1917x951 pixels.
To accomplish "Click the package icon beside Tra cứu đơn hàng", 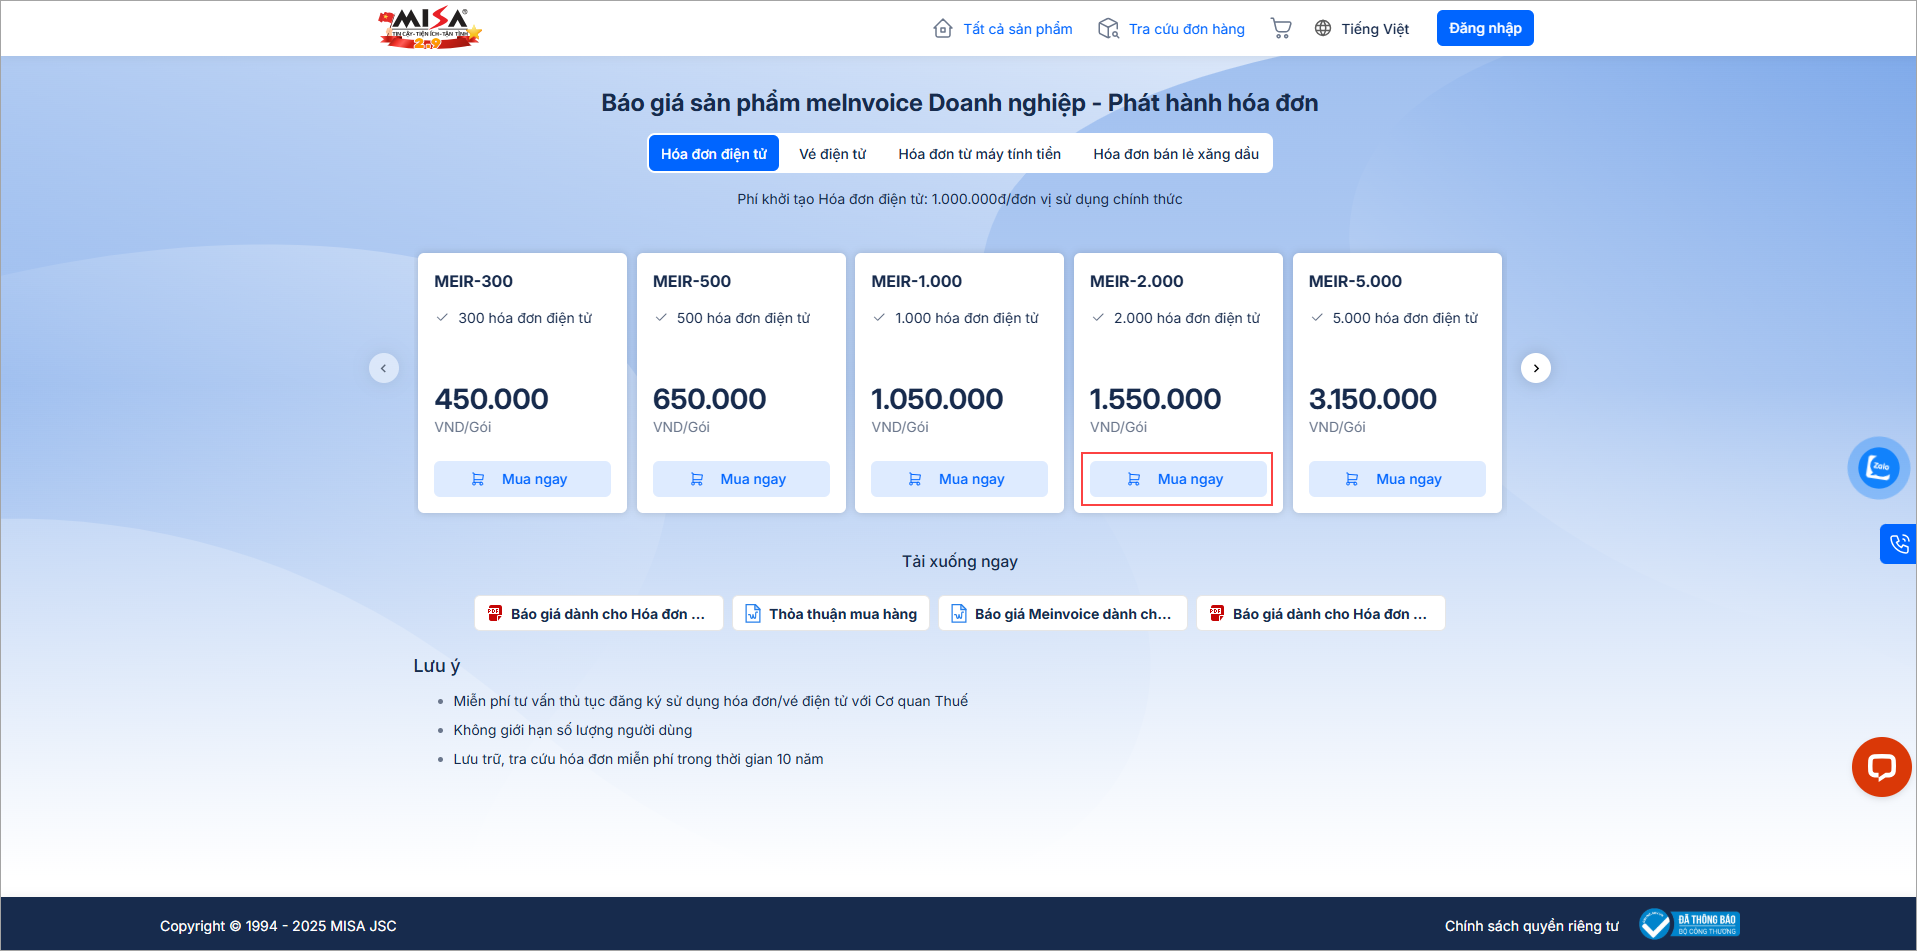I will click(1108, 28).
